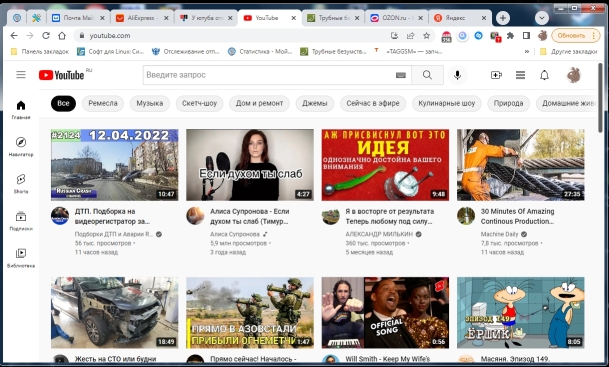Open АЛЕКСАНДР МИЛЬКИН channel link
This screenshot has width=609, height=367.
coord(379,234)
